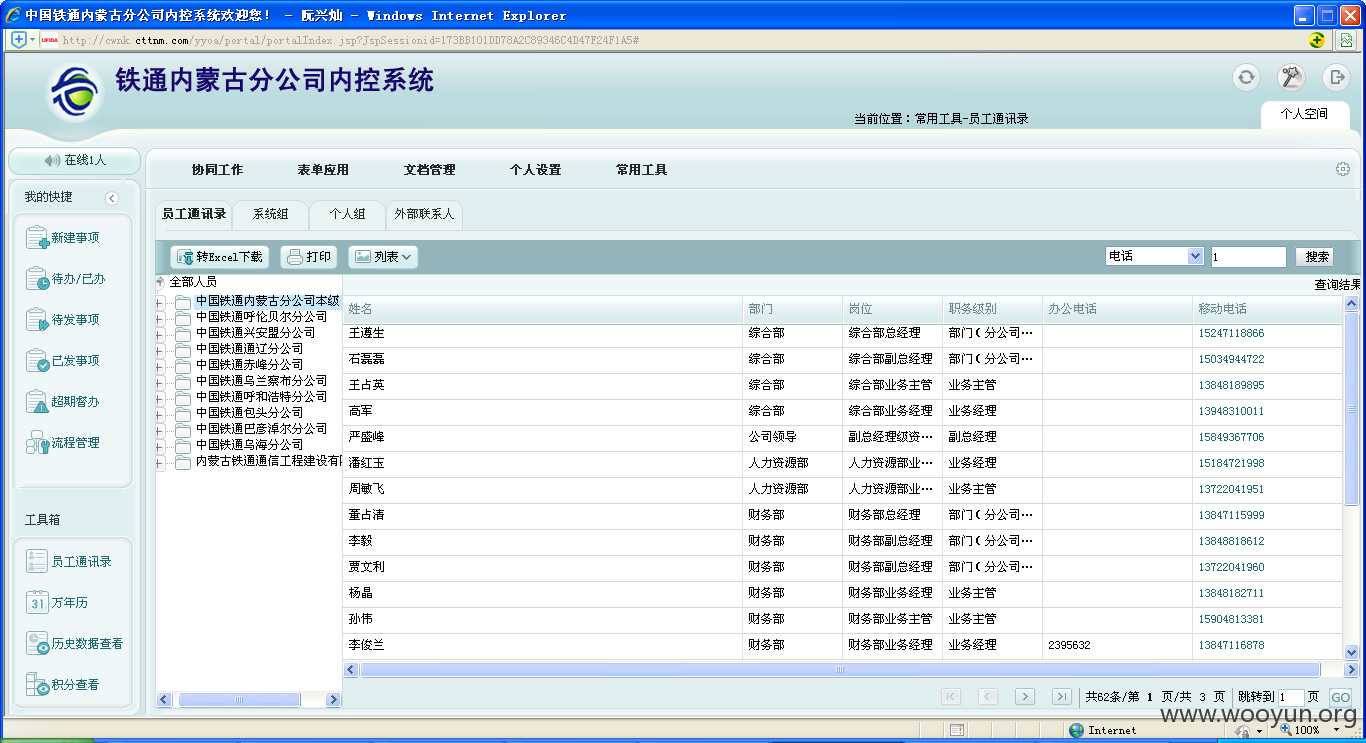Click the refresh icon in header

(1246, 77)
